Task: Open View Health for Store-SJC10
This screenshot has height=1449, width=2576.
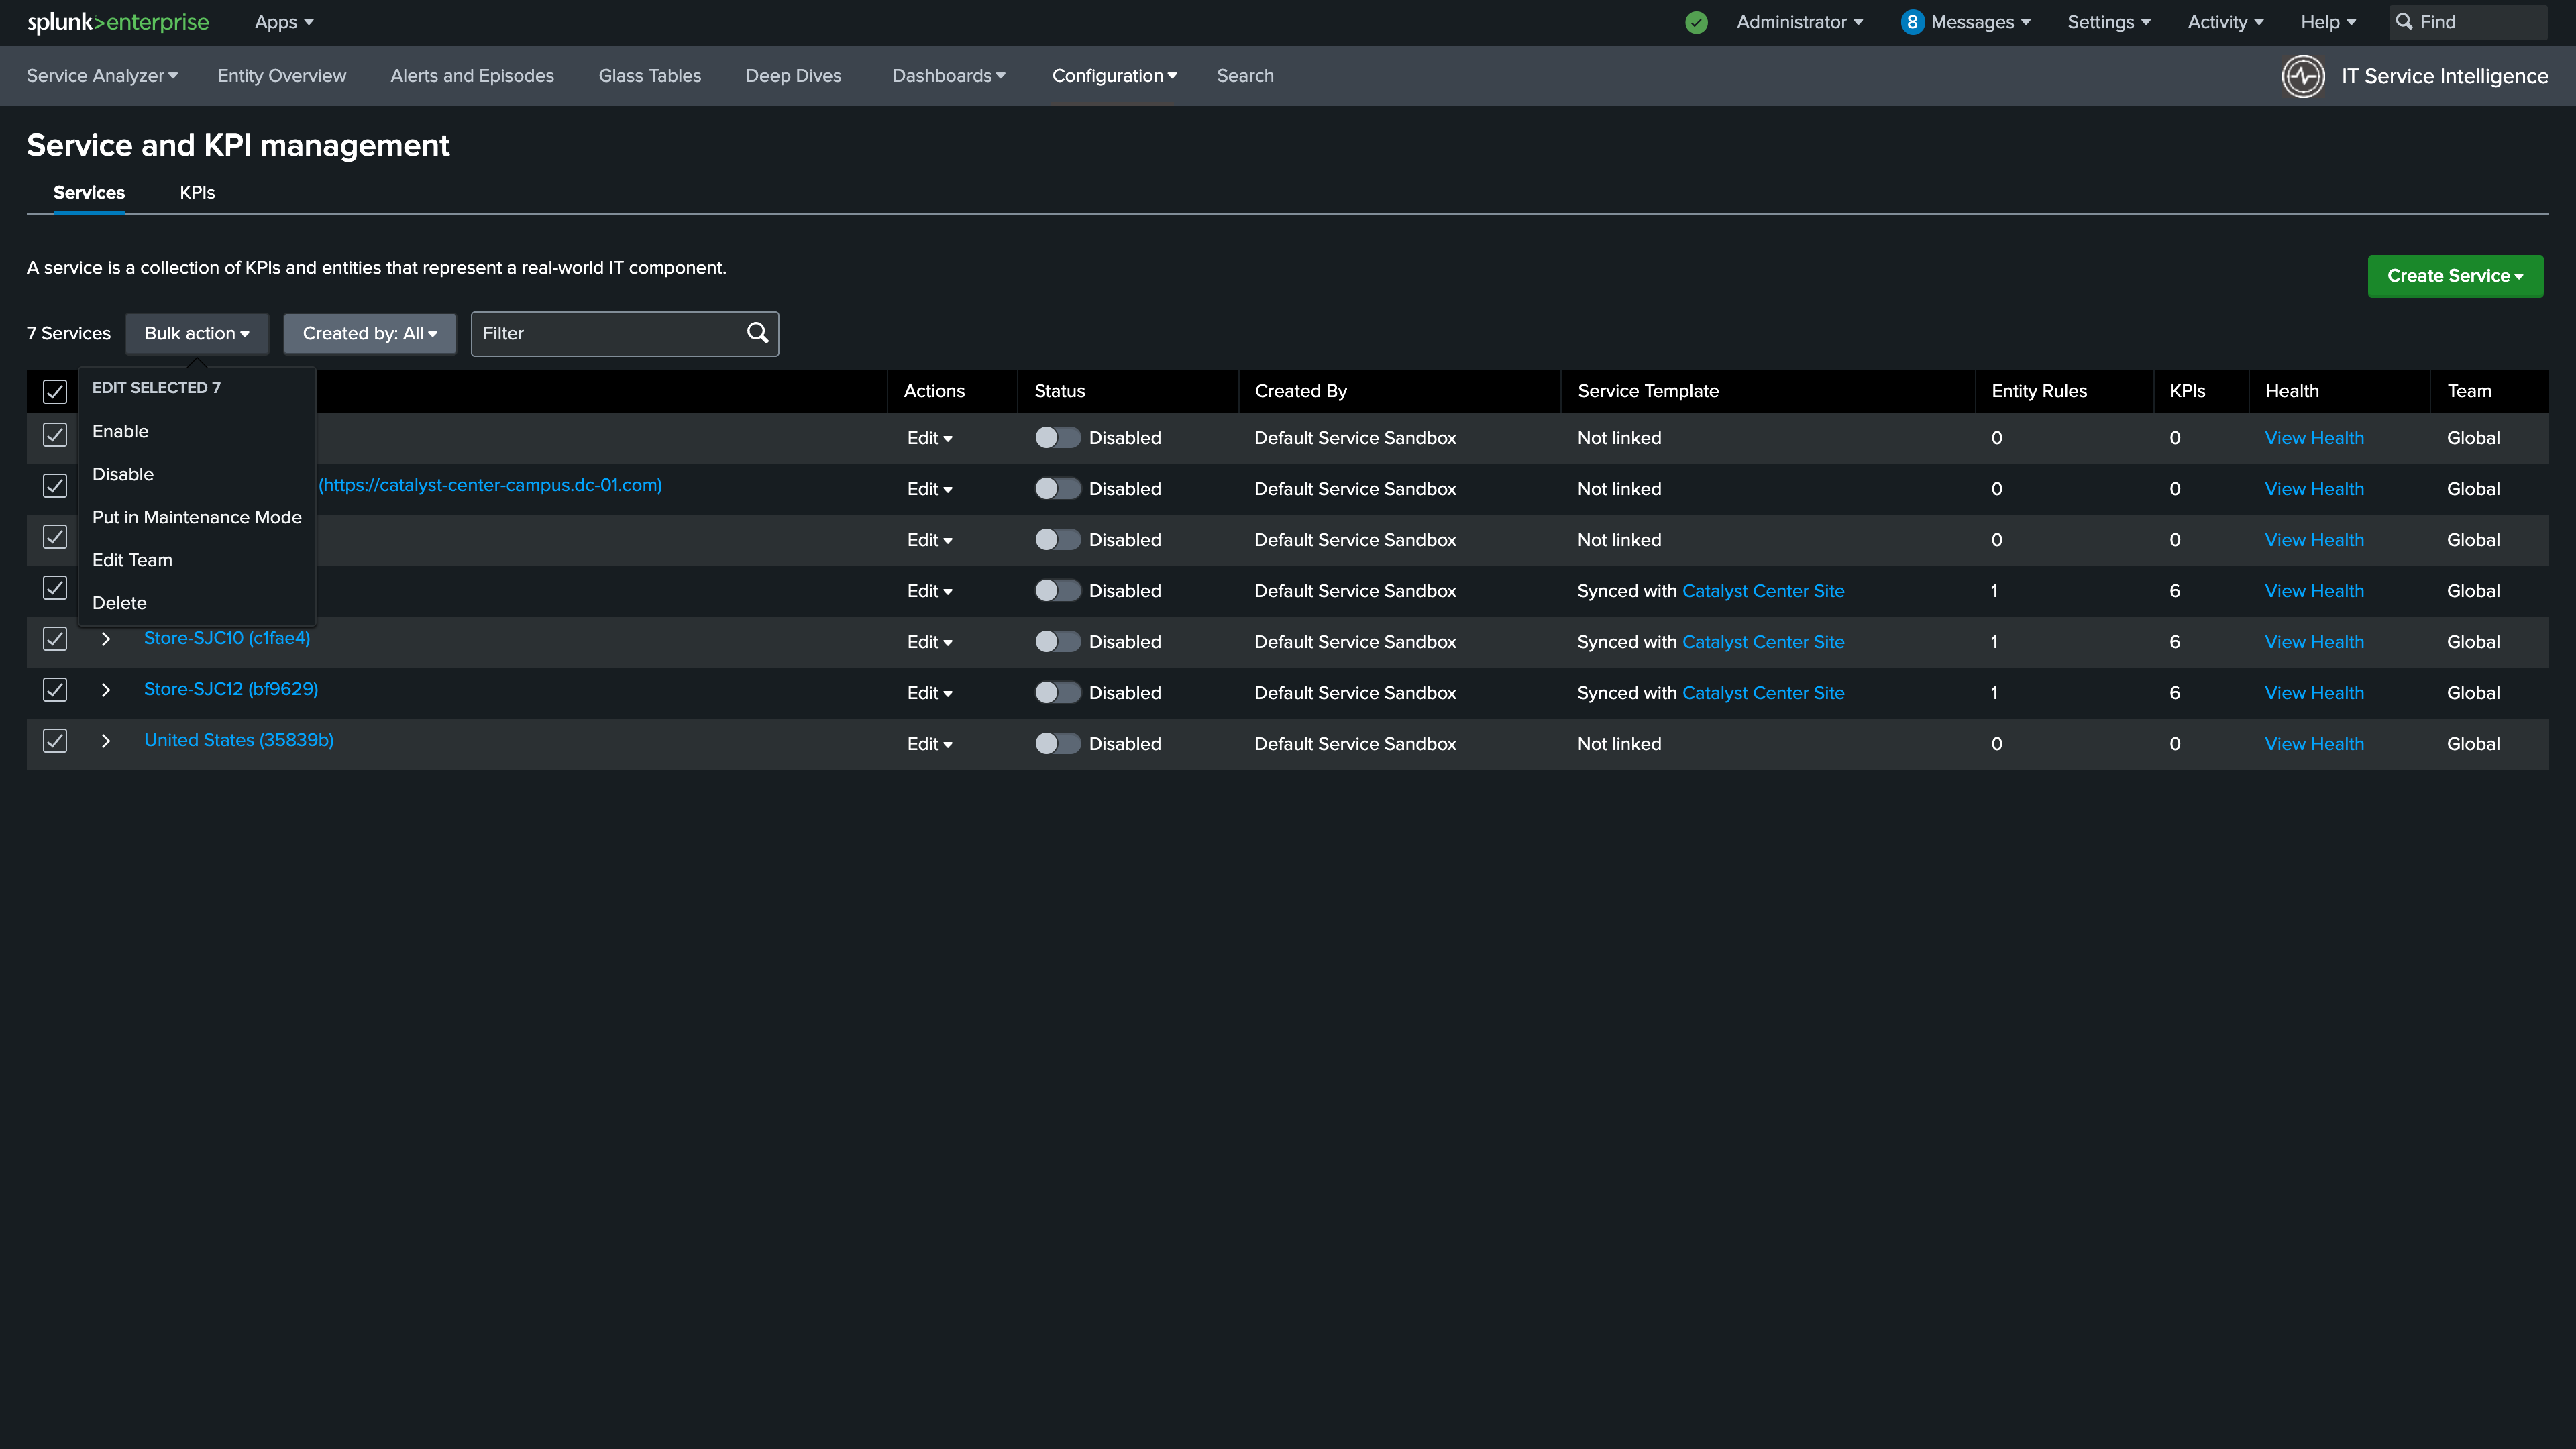Action: (x=2314, y=641)
